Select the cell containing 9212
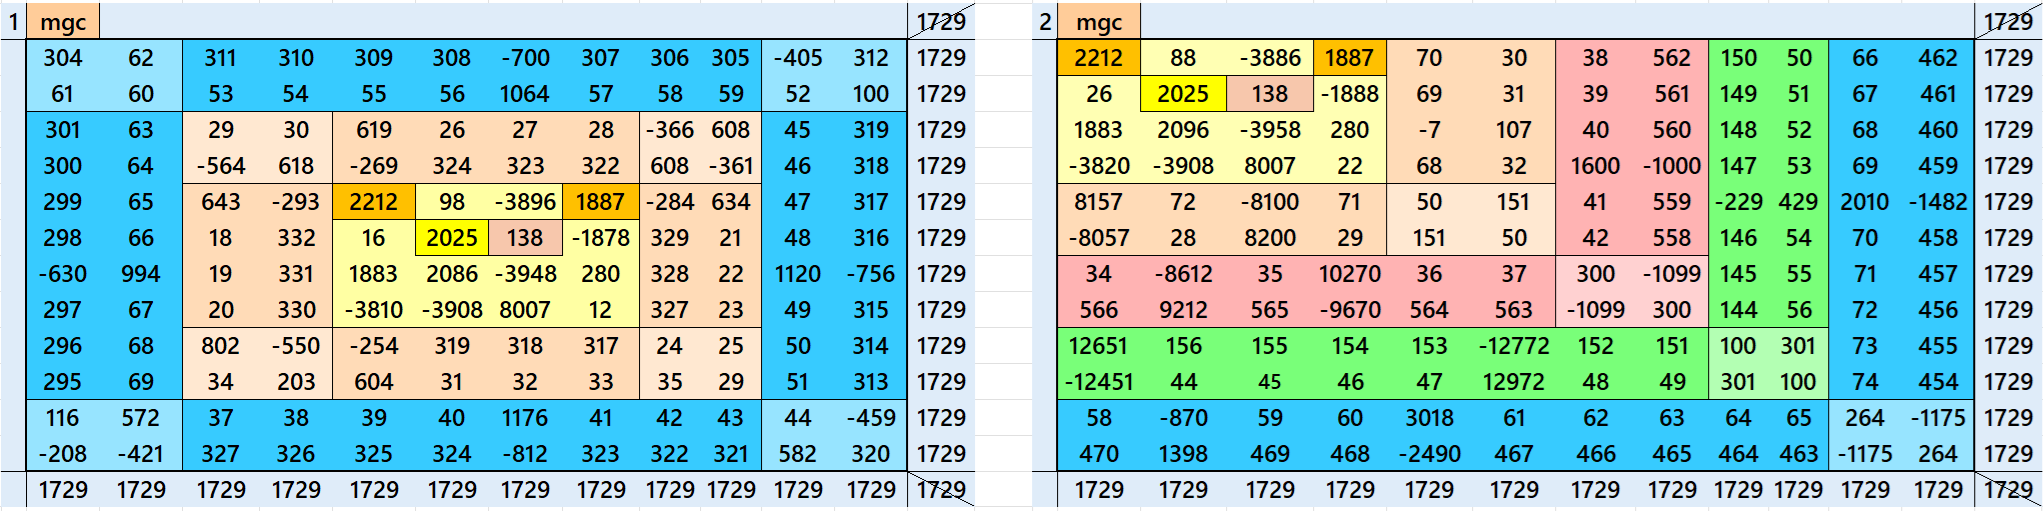2043x511 pixels. [1182, 310]
